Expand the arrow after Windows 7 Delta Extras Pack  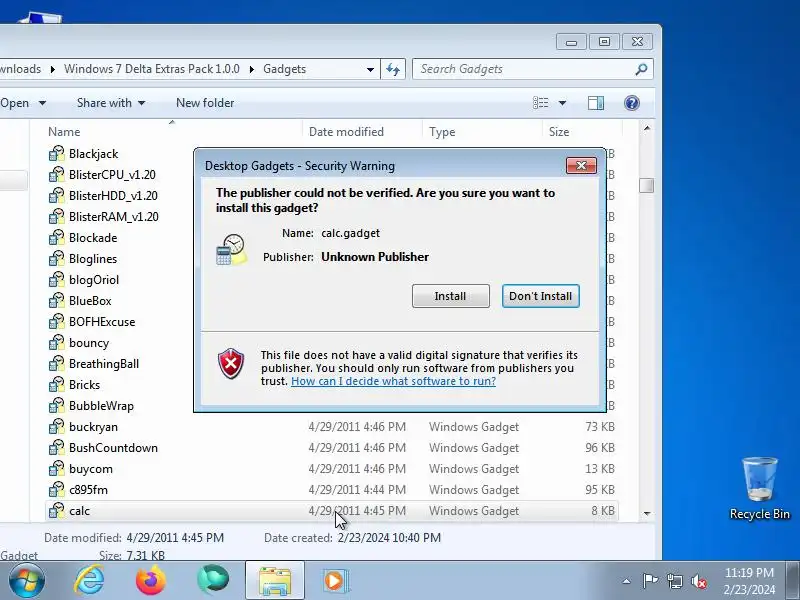point(252,69)
